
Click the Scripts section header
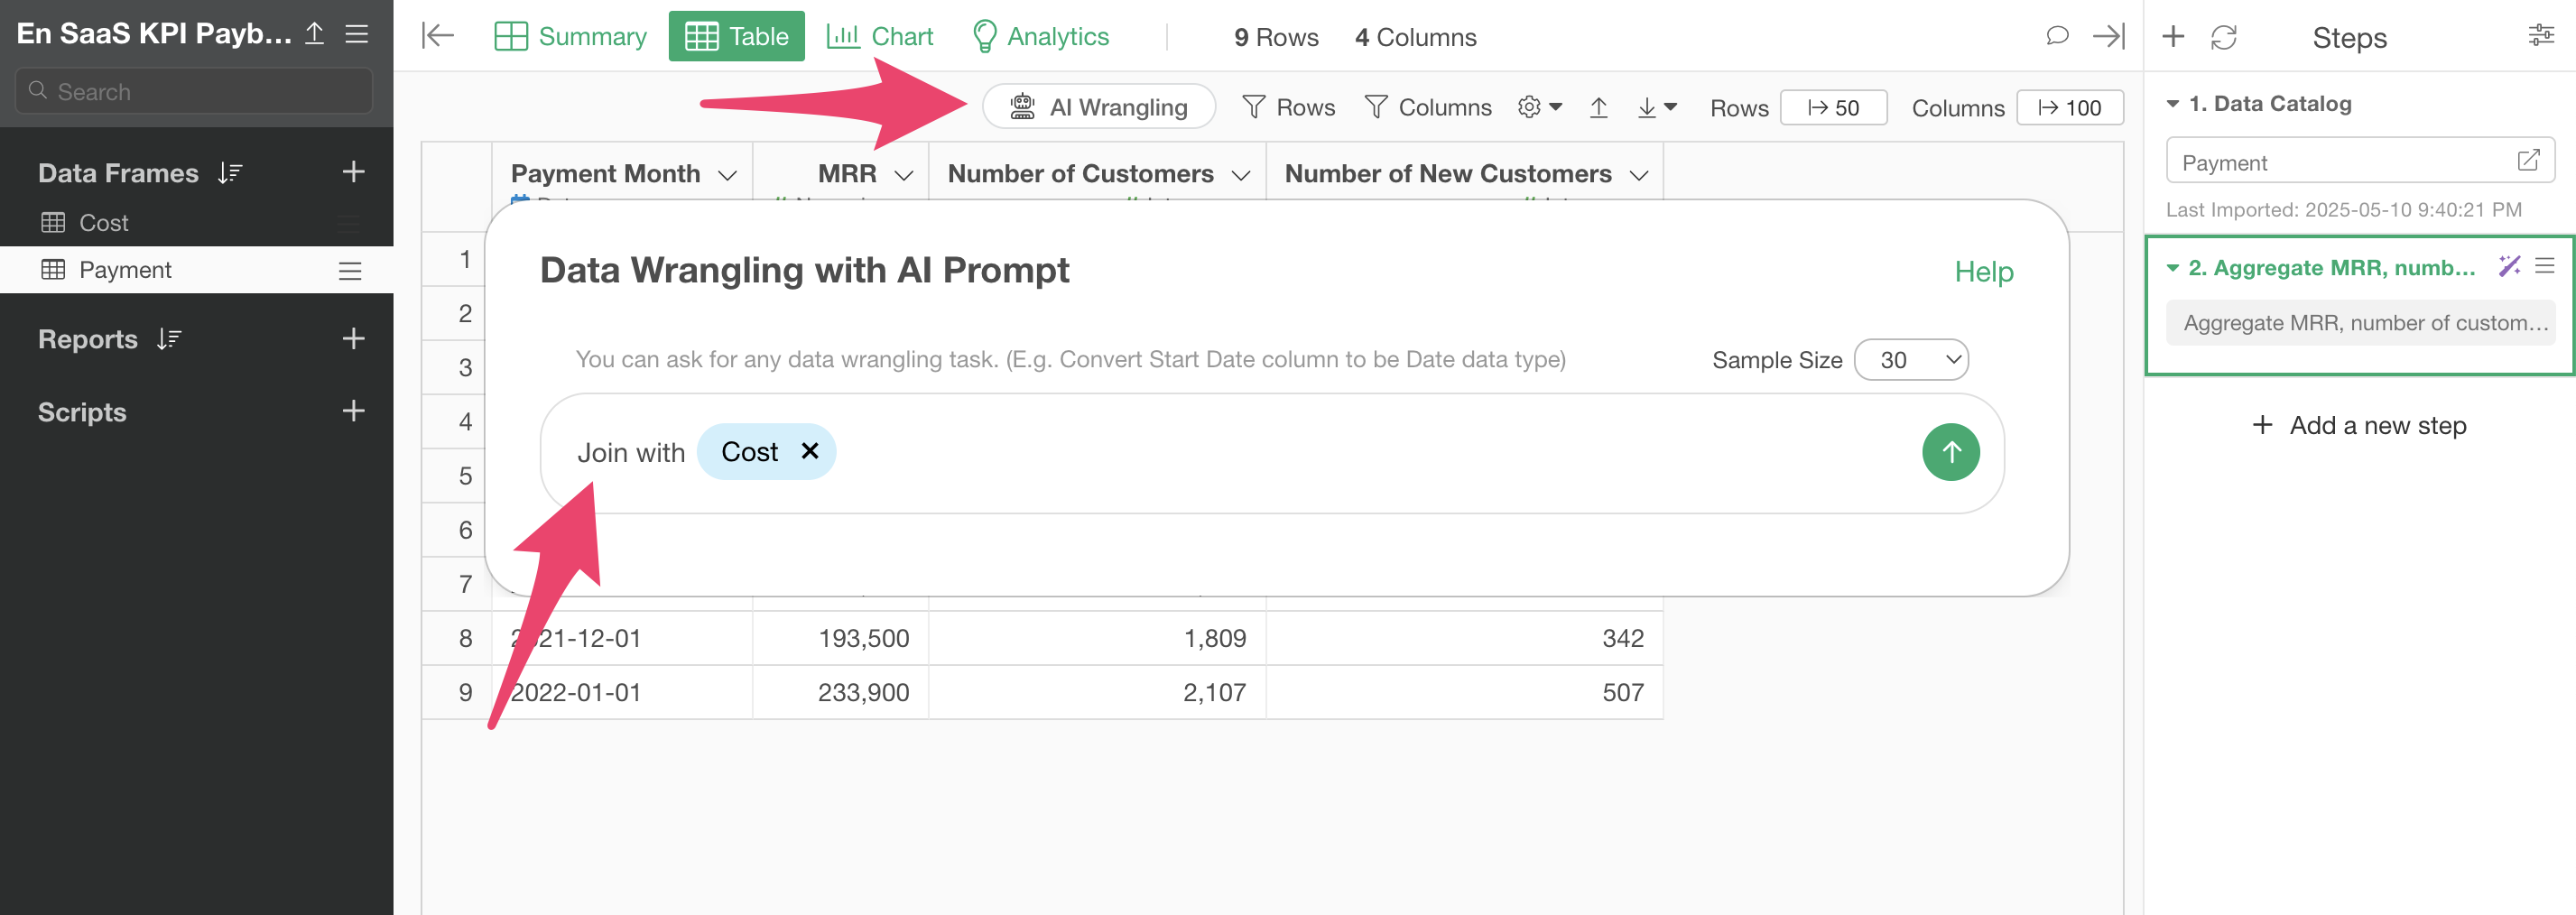point(82,412)
